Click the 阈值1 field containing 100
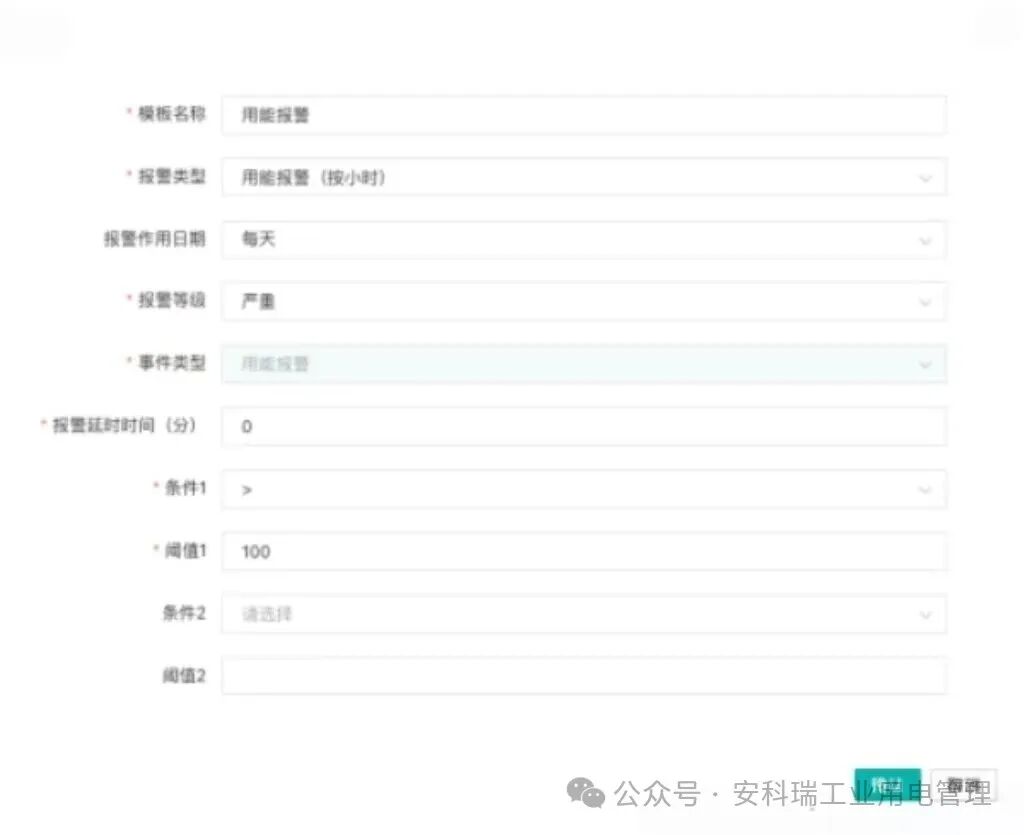The image size is (1024, 835). point(584,552)
